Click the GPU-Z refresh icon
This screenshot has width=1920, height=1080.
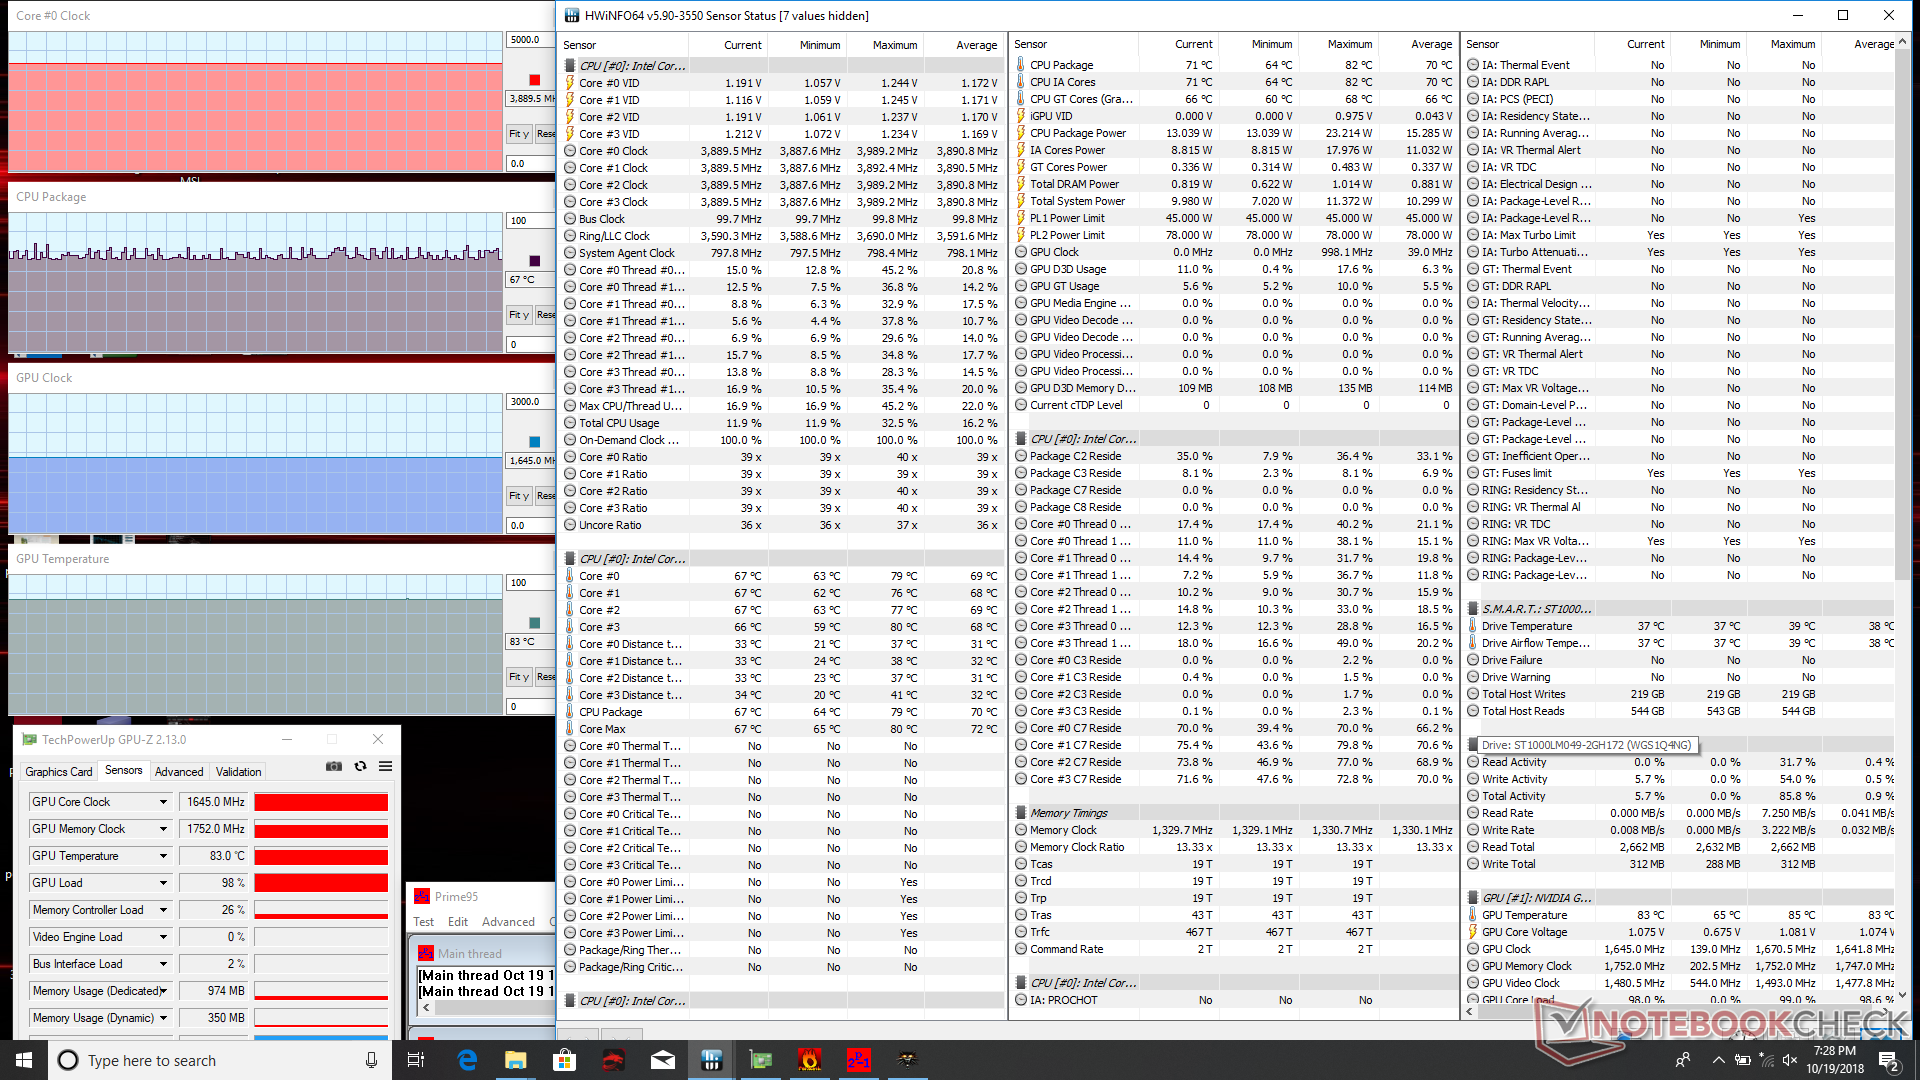(x=360, y=767)
